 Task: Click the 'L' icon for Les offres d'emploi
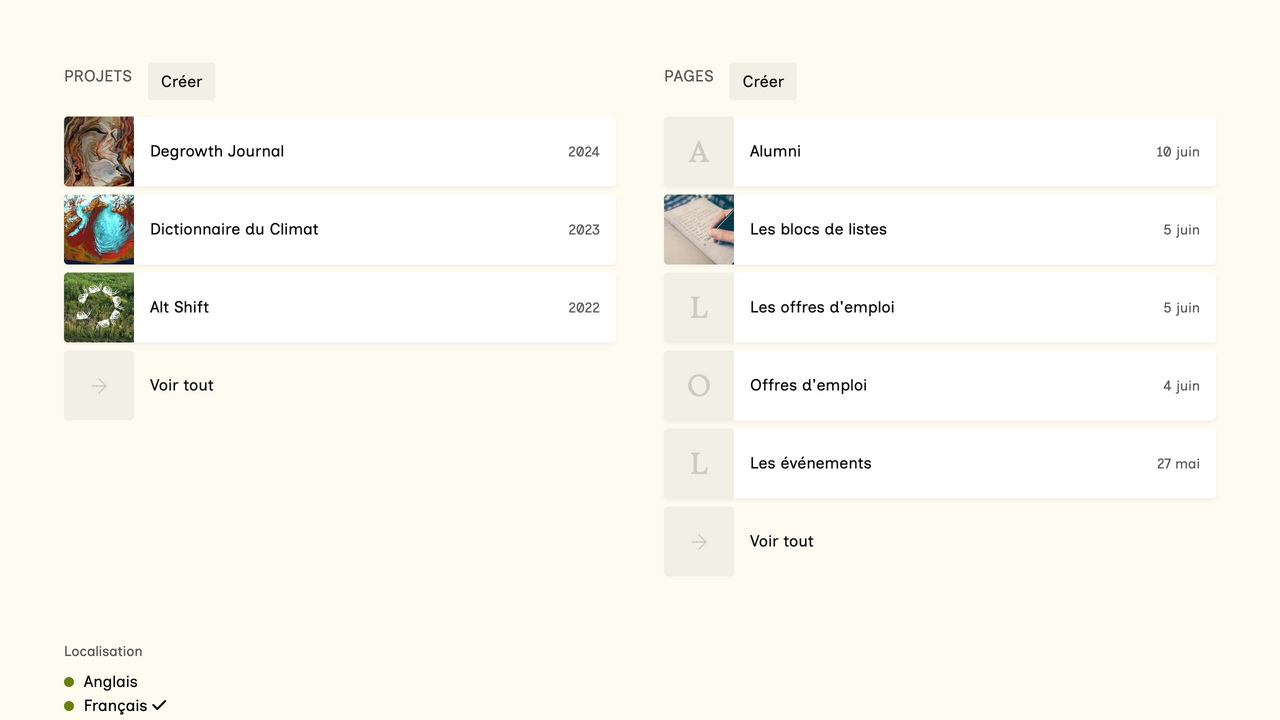[699, 307]
